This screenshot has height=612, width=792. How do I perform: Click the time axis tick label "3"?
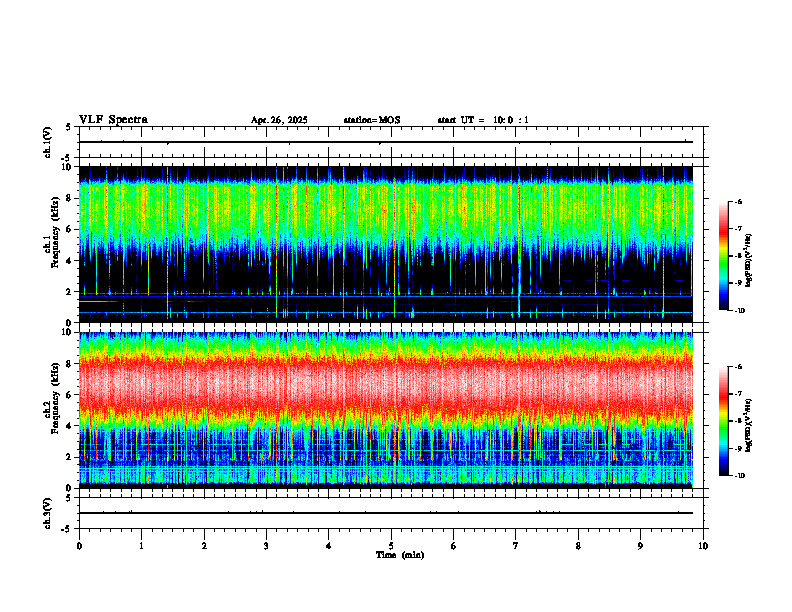(266, 546)
